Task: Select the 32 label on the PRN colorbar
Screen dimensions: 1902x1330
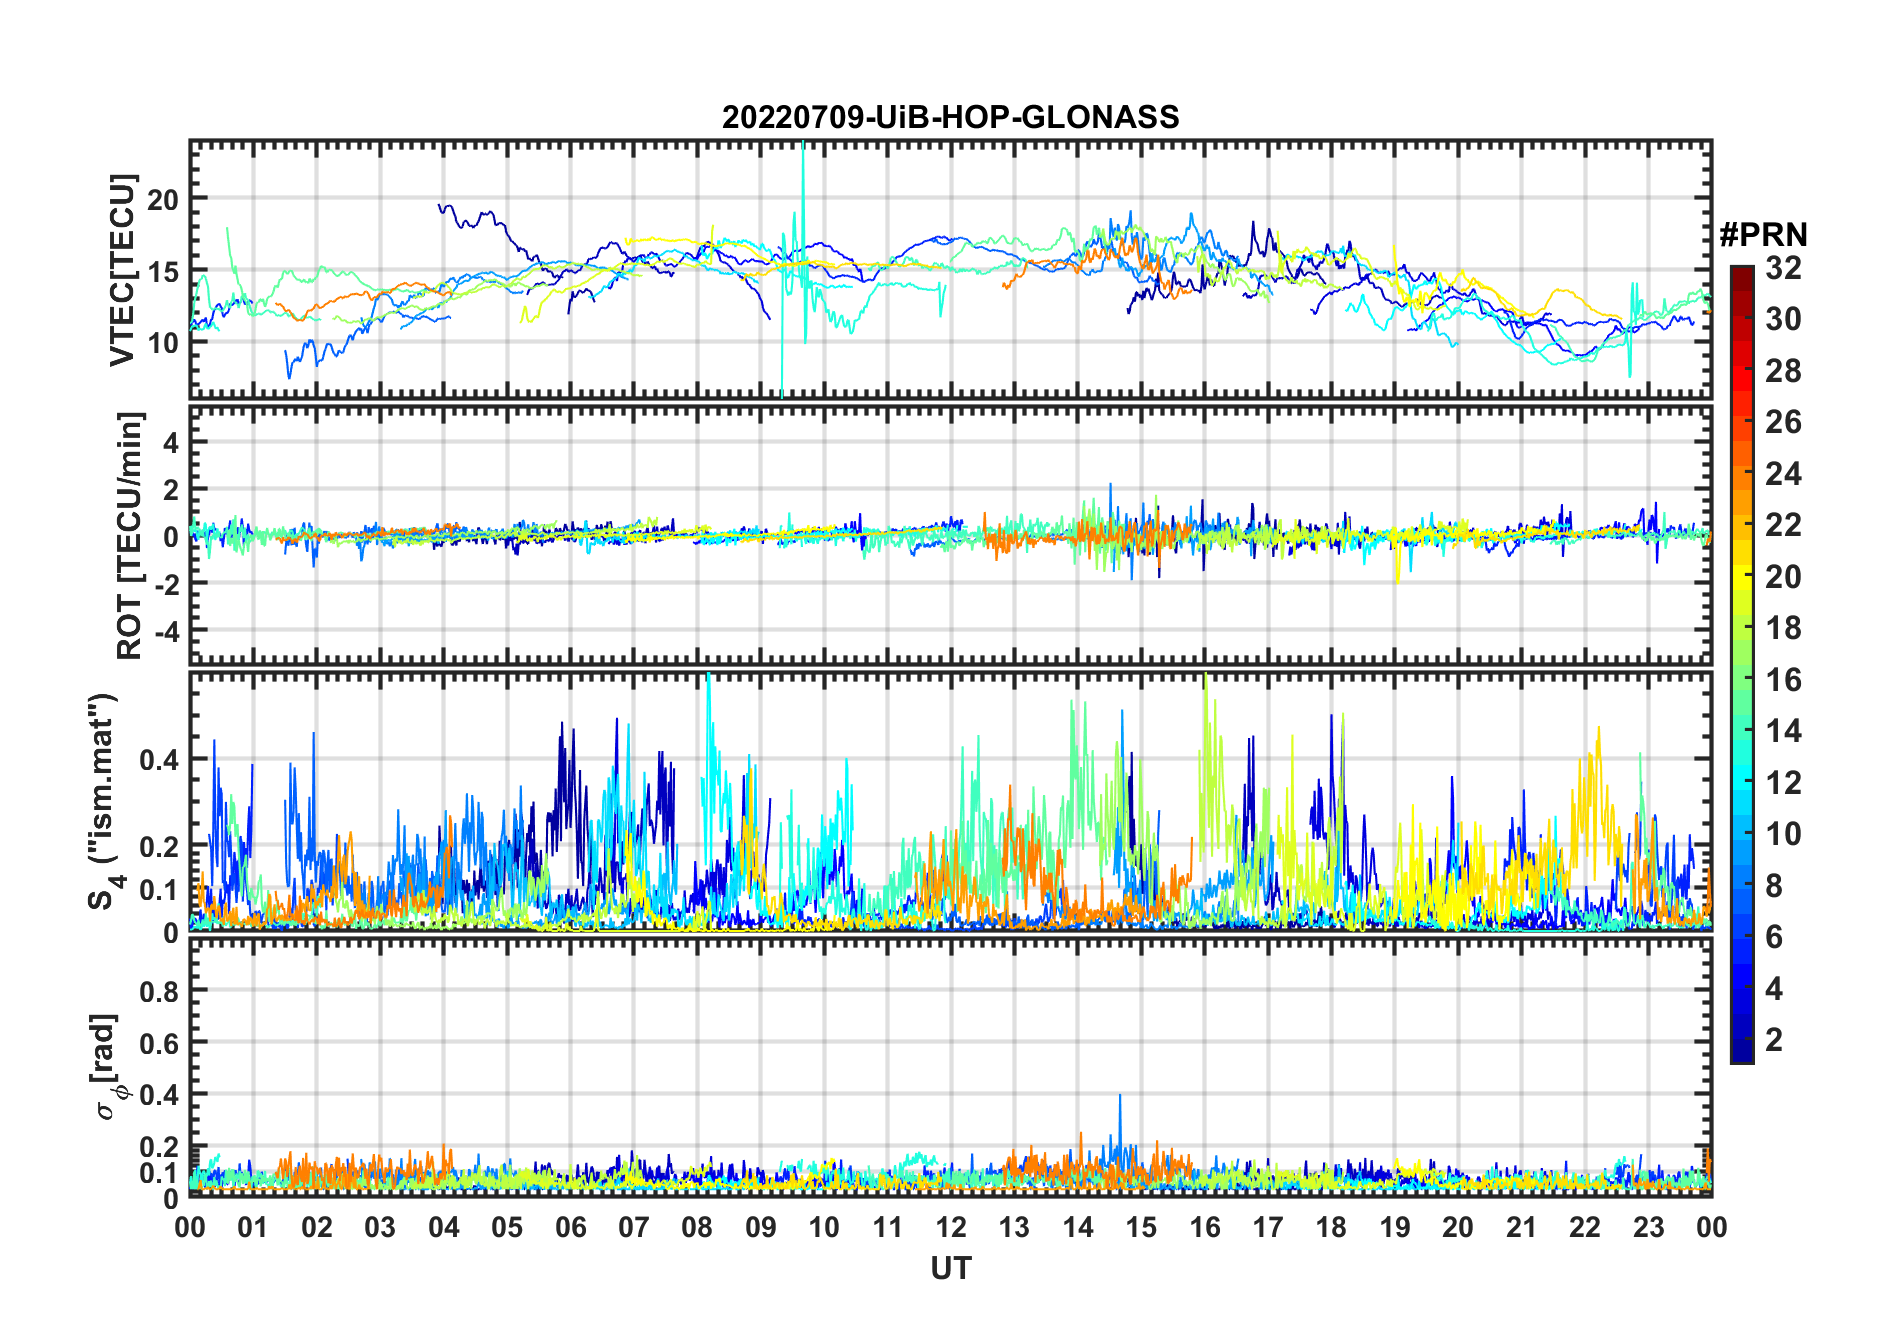Action: (x=1783, y=267)
